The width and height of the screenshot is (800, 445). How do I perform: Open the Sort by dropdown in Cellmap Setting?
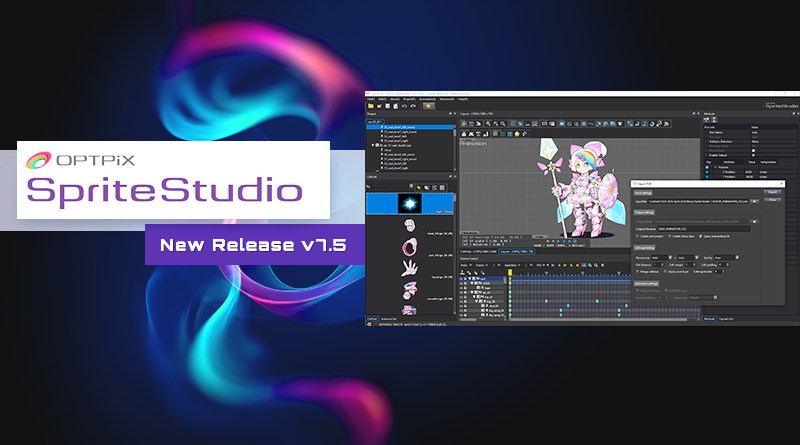tap(727, 258)
